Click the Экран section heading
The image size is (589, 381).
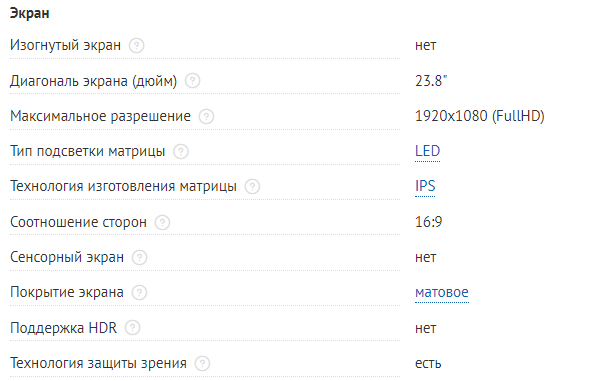[x=29, y=13]
